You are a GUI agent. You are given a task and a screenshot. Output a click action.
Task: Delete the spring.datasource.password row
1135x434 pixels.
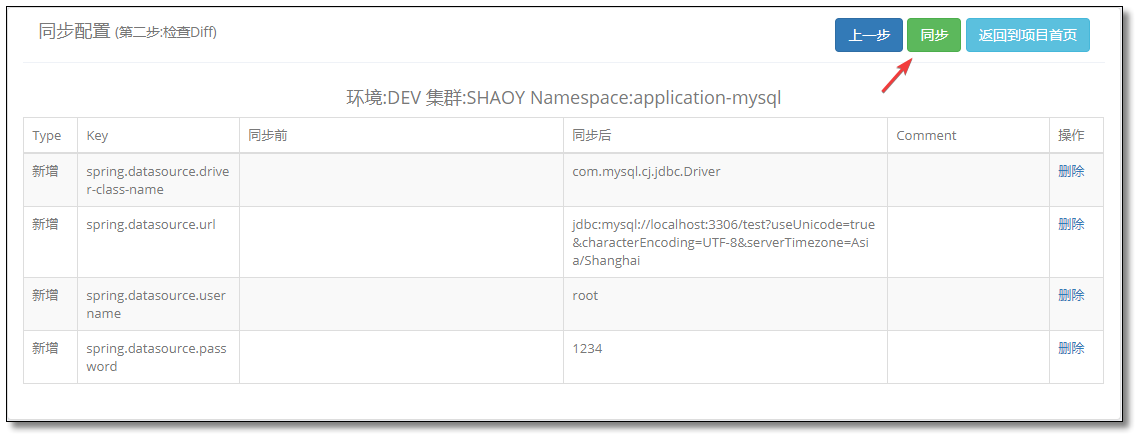(x=1071, y=348)
